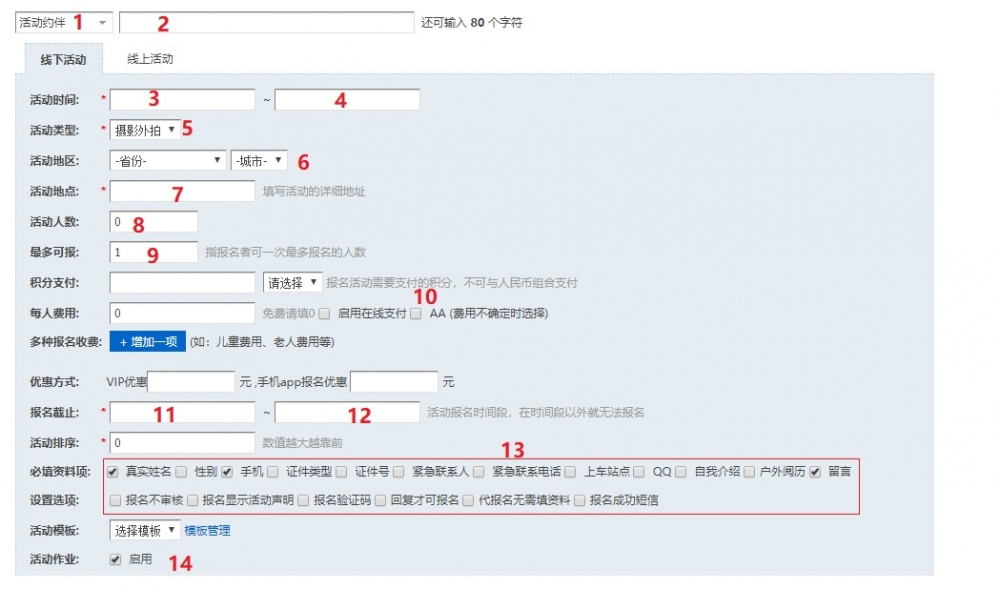This screenshot has width=1000, height=589.
Task: Tick the AA fee checkbox
Action: pyautogui.click(x=415, y=313)
